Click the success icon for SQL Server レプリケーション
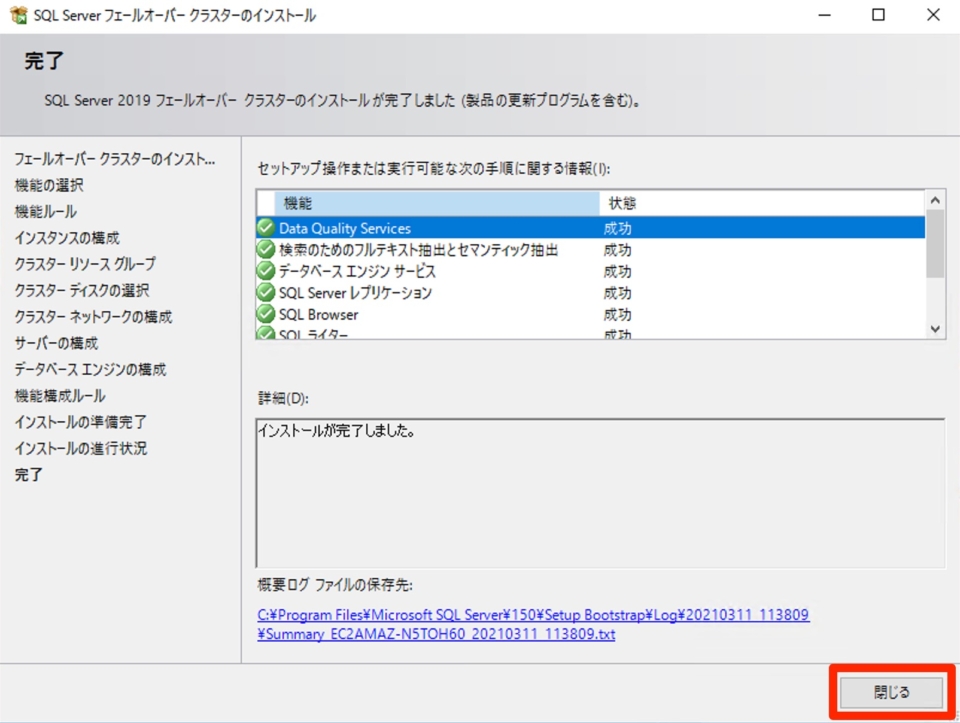960x723 pixels. pos(266,292)
